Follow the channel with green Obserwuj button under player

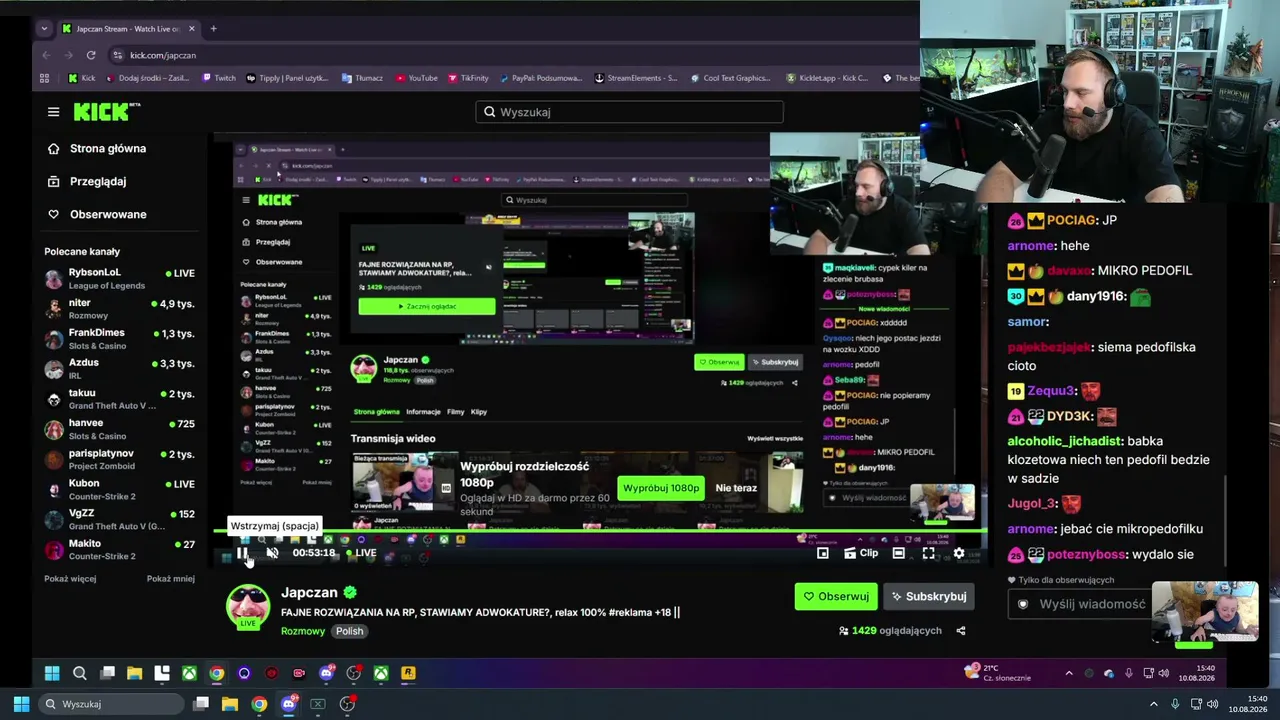(836, 596)
